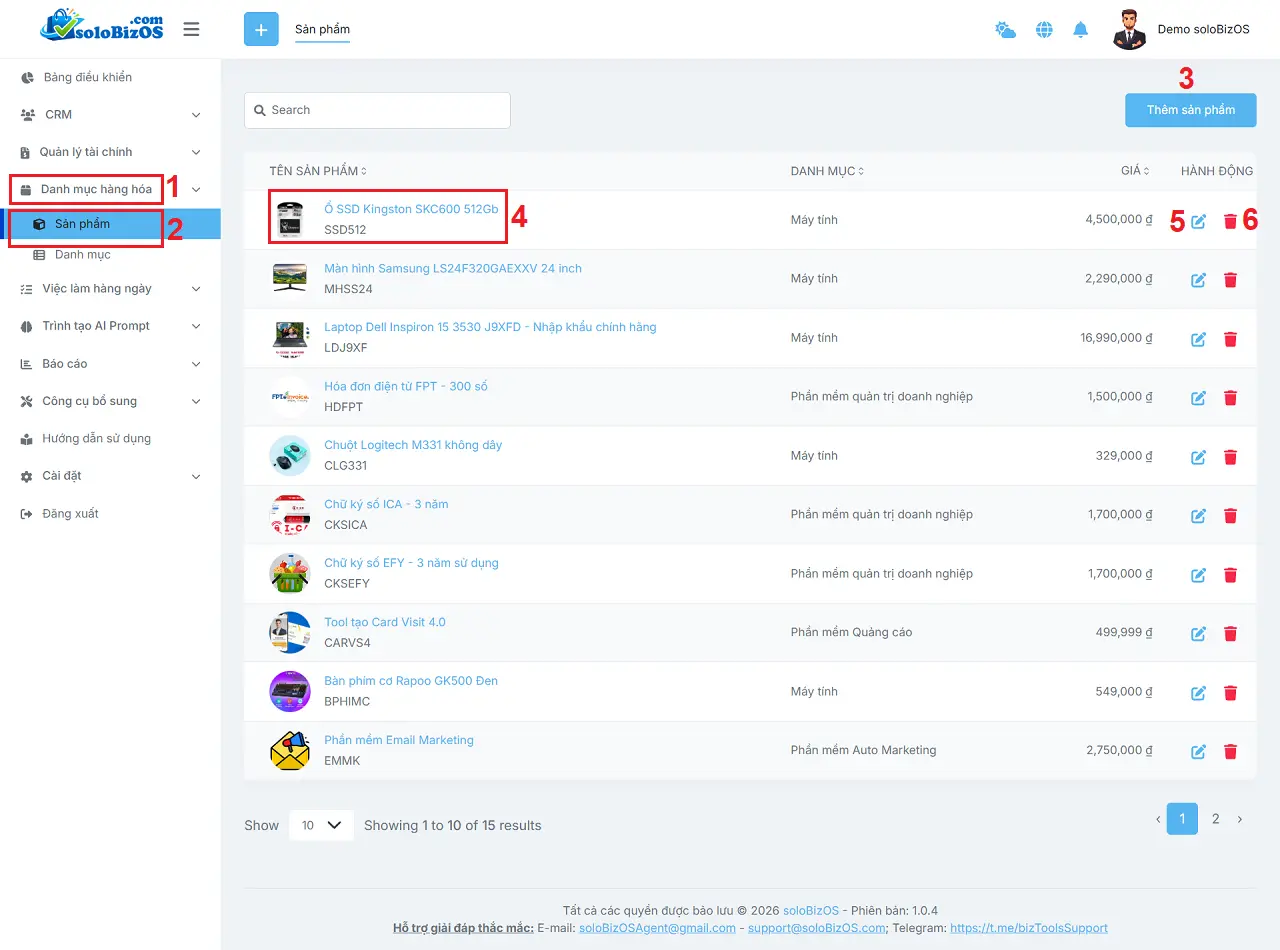Edit the Ổ SSD Kingston SKC600 product

point(1198,221)
